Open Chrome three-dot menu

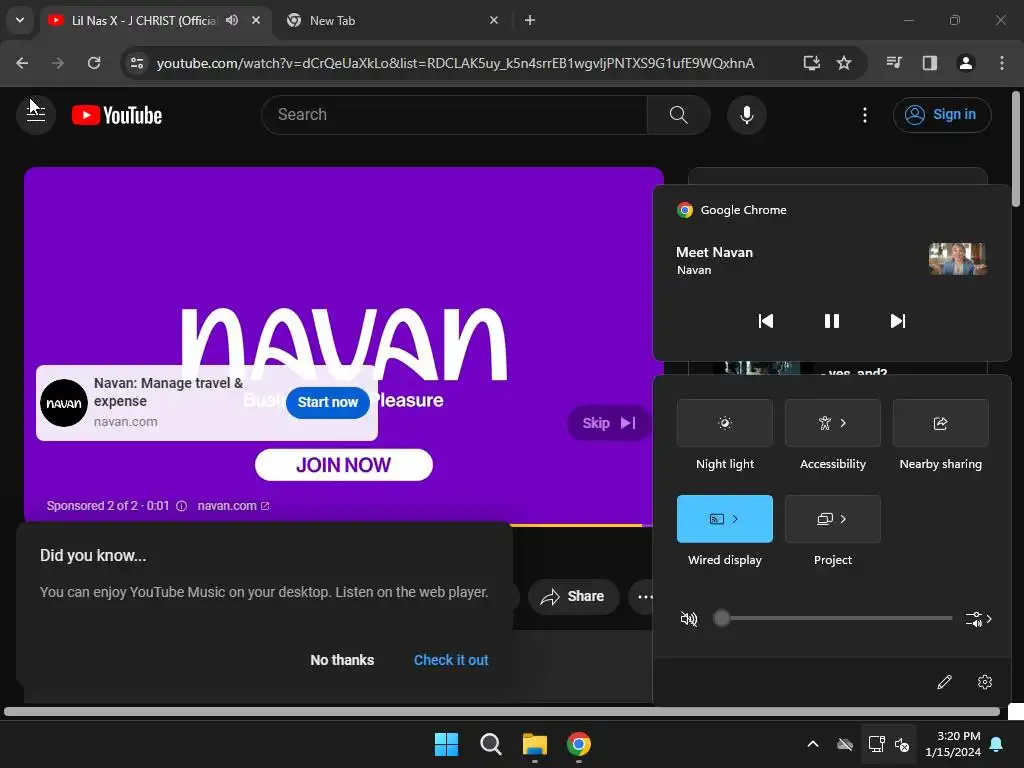tap(1002, 63)
